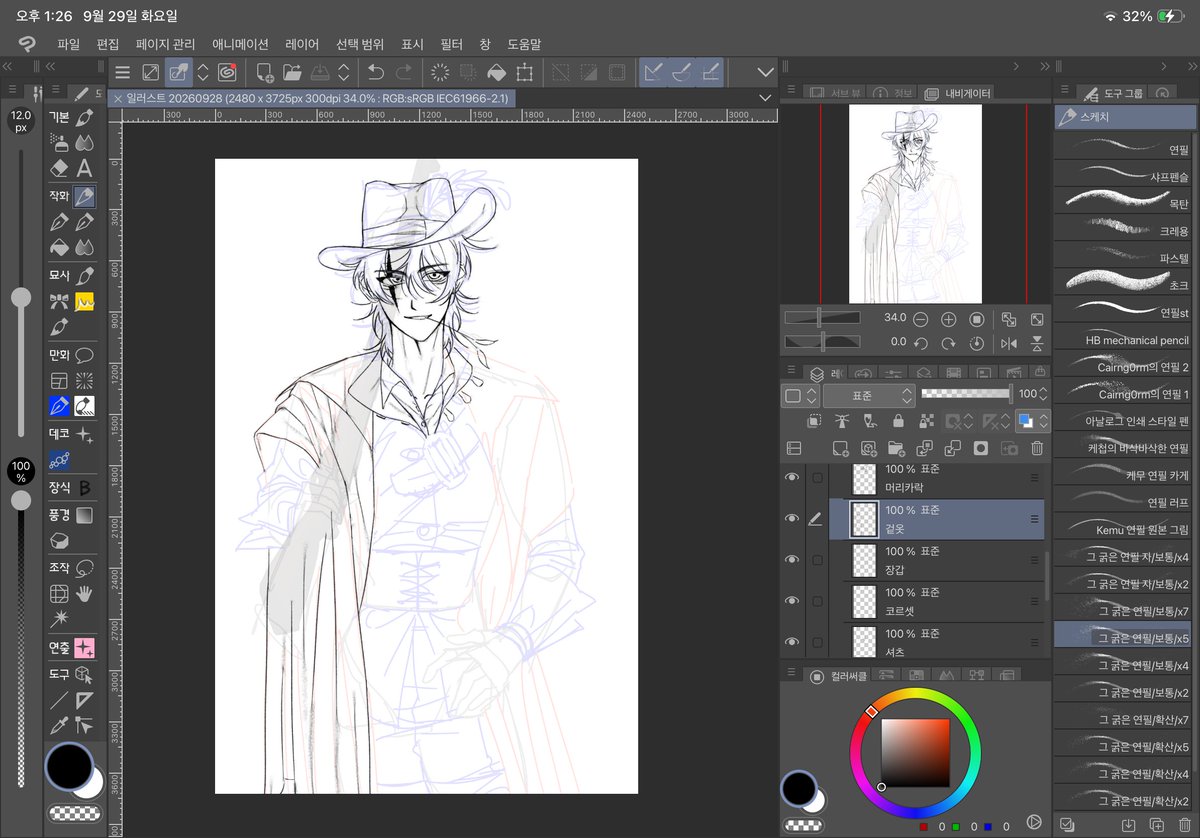Zoom in using the Navigator plus button
The image size is (1200, 838).
949,319
